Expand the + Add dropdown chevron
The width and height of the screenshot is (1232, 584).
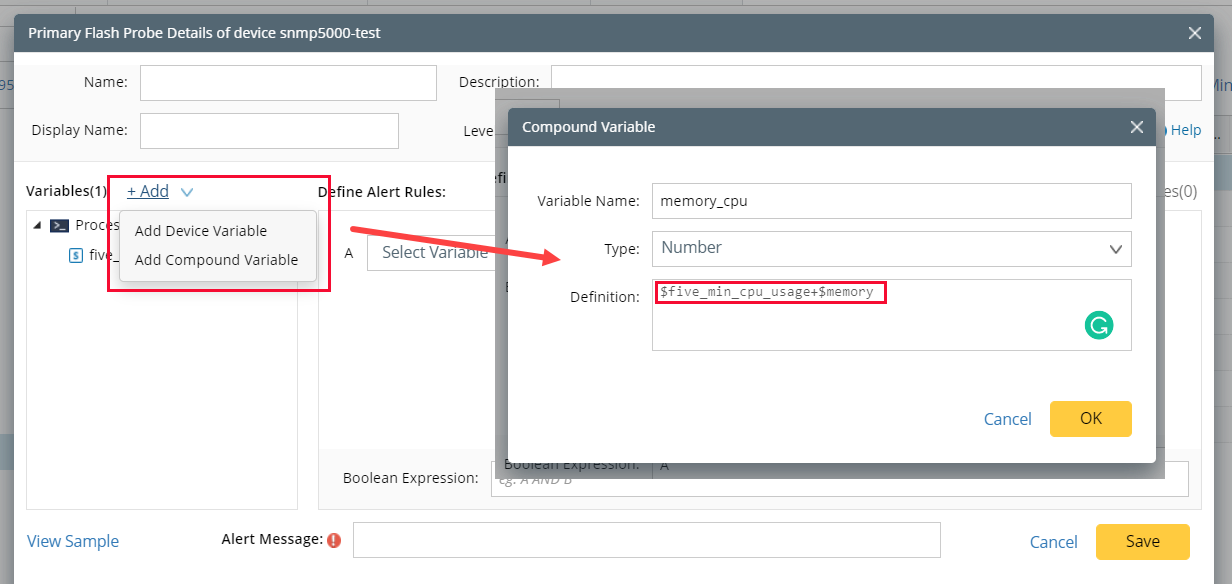click(x=186, y=191)
